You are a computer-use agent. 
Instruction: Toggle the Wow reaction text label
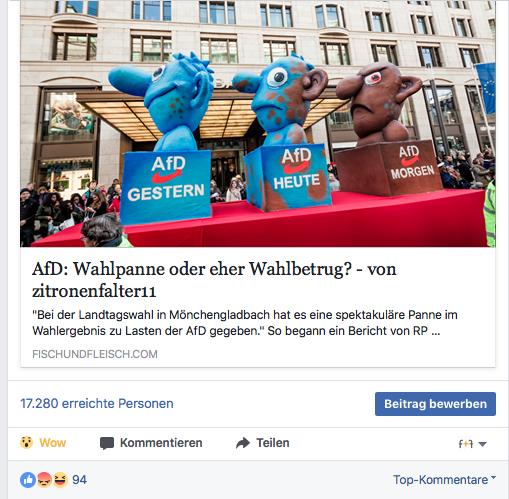(x=53, y=443)
